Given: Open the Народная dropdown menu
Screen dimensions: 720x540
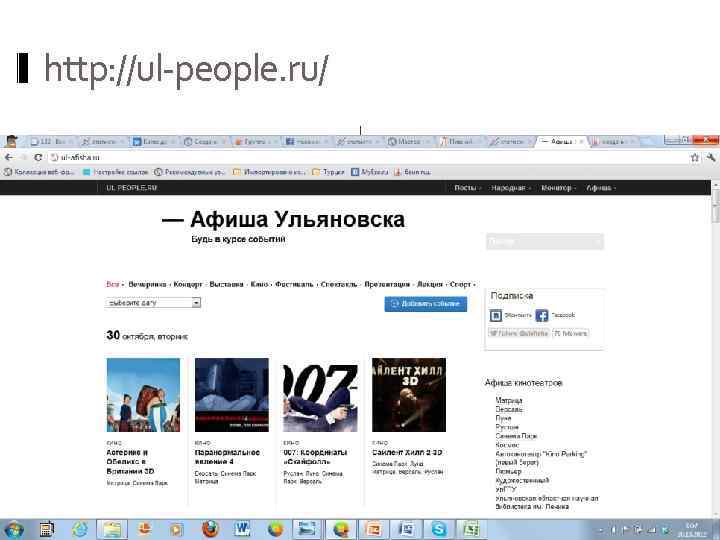Looking at the screenshot, I should 511,188.
